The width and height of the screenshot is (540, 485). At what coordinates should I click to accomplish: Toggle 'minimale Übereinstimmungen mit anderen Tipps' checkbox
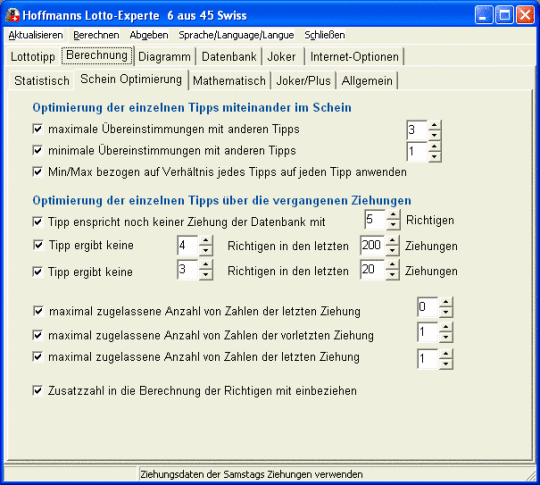(37, 151)
